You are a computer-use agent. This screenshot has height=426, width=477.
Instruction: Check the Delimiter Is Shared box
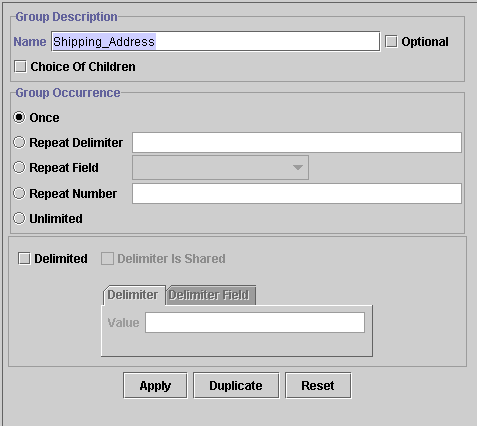pos(107,258)
